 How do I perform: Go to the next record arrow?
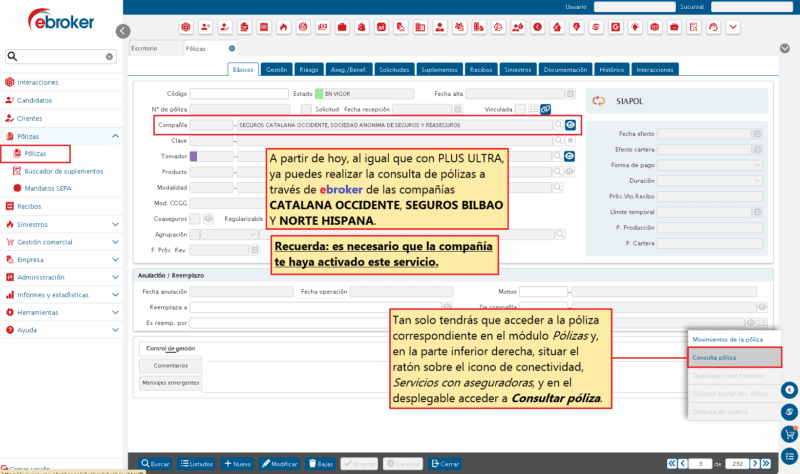(755, 464)
